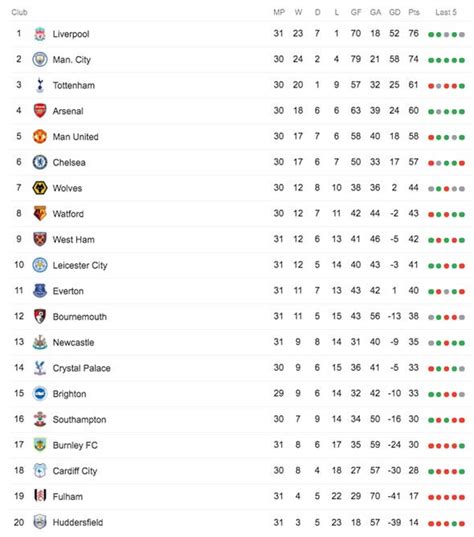This screenshot has width=474, height=537.
Task: Open the Crystal Palace team link
Action: (82, 368)
